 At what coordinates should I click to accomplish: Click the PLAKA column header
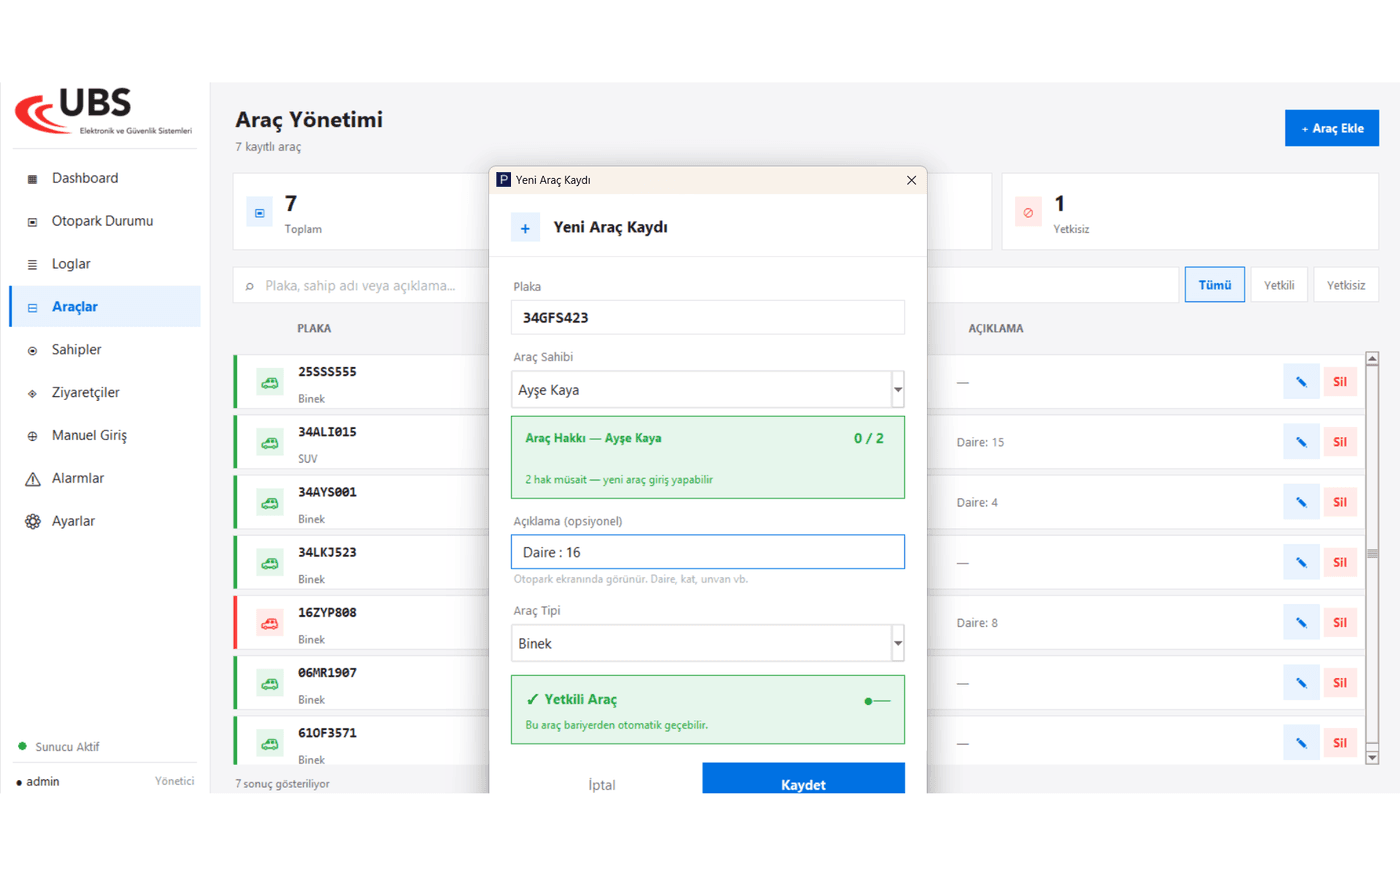coord(314,328)
